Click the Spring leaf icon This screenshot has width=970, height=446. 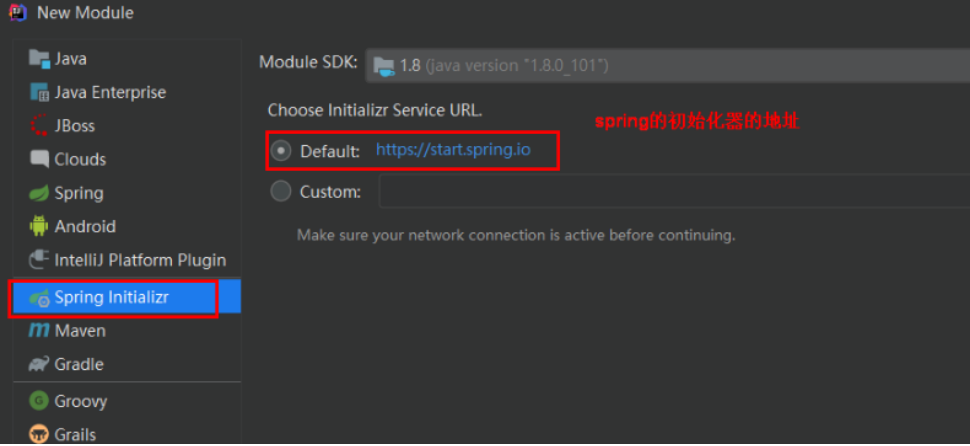39,193
